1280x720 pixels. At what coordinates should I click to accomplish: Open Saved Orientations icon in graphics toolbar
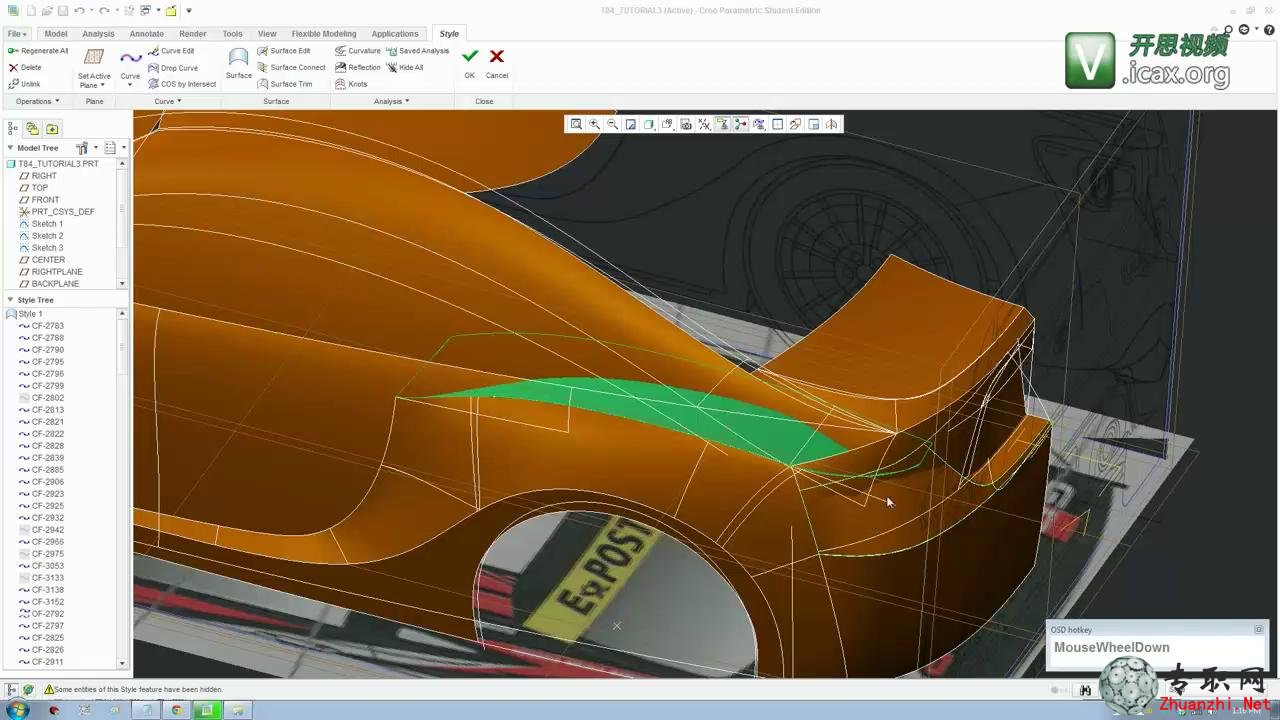[x=667, y=124]
